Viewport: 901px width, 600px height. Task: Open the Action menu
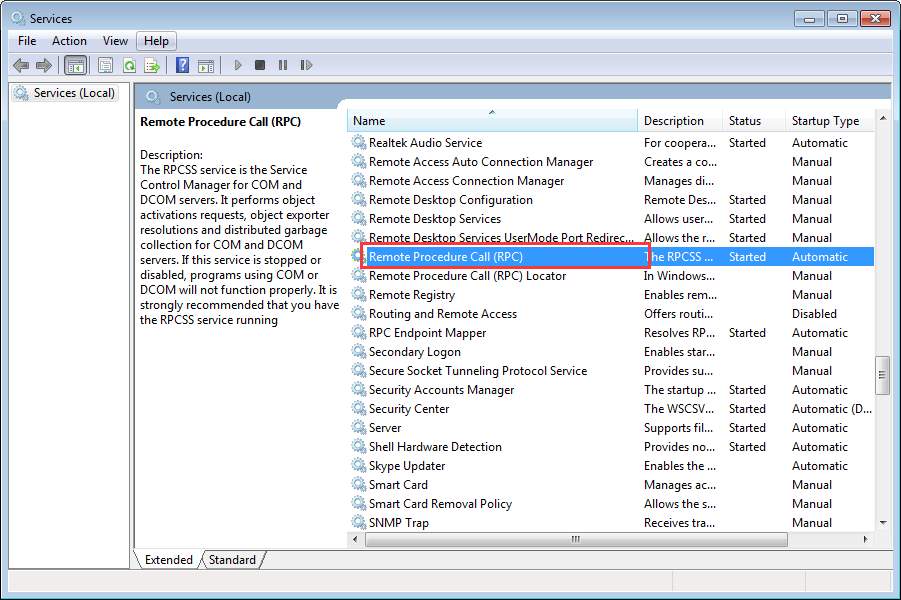pyautogui.click(x=68, y=40)
